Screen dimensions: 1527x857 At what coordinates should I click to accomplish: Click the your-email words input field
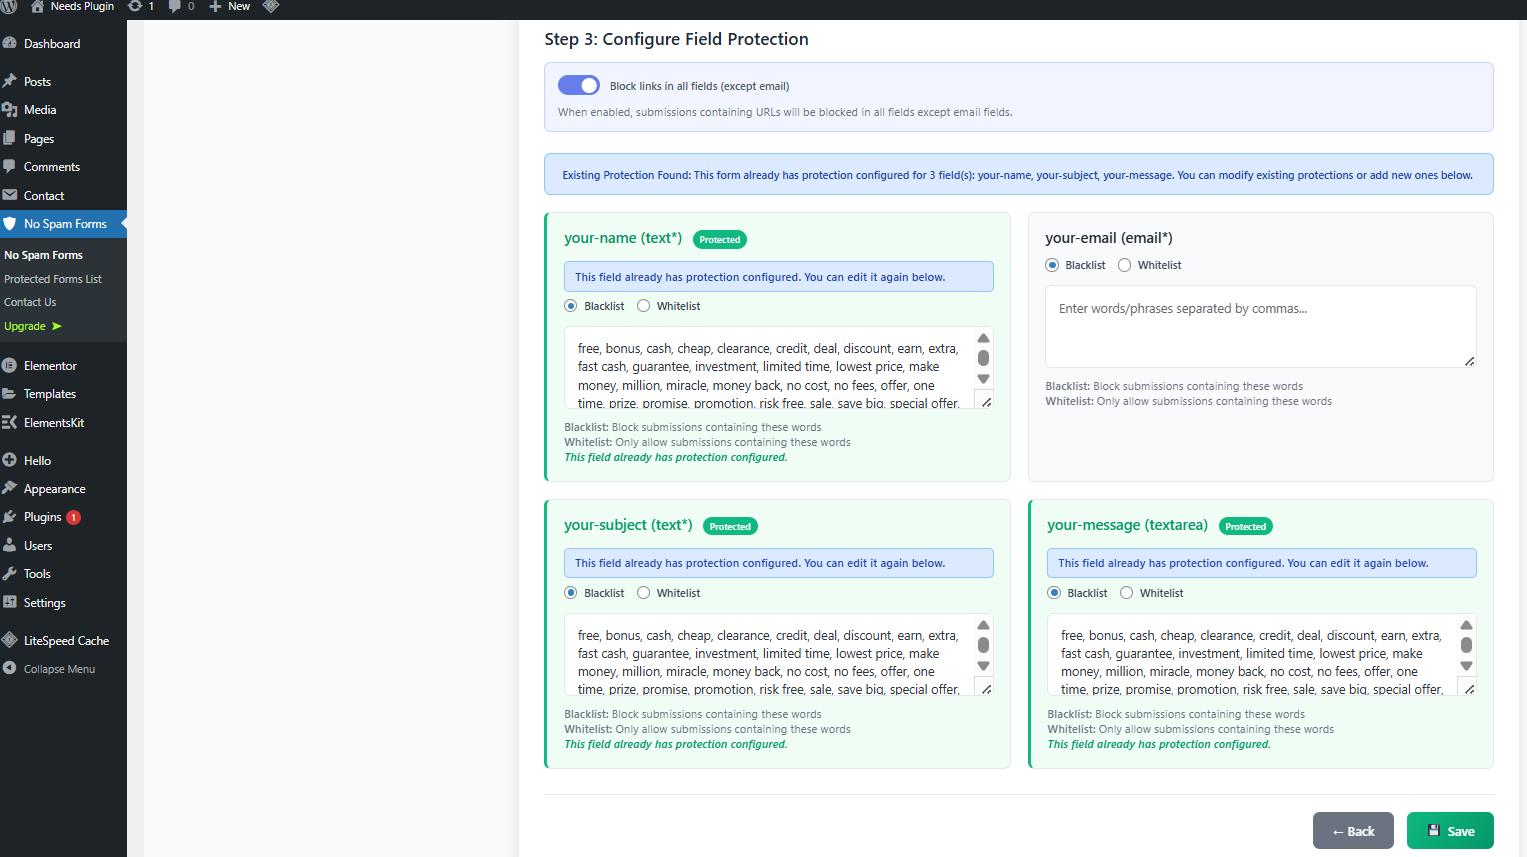coord(1259,326)
